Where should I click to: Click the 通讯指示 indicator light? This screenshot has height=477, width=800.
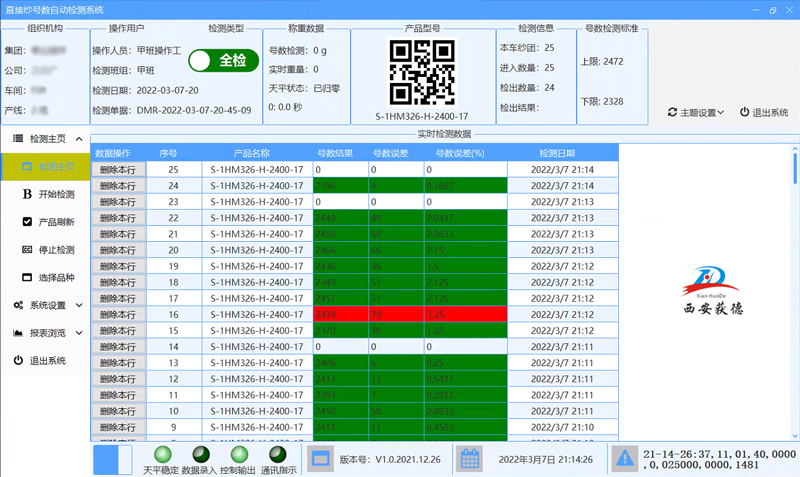pyautogui.click(x=277, y=453)
